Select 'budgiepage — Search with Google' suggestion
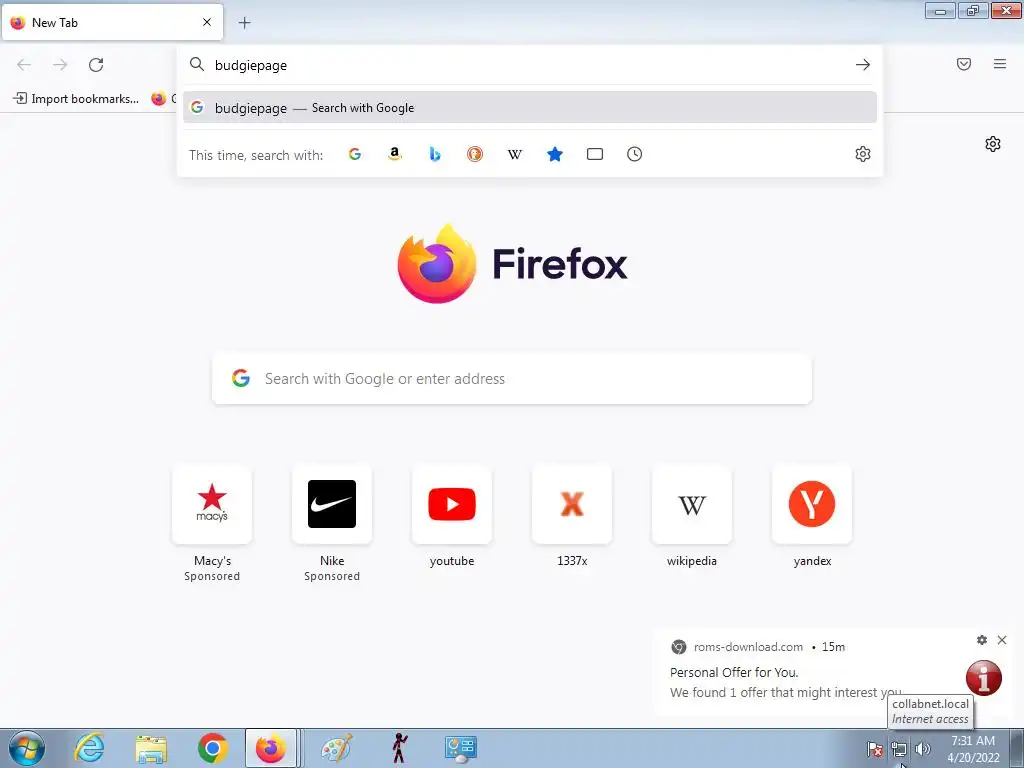 coord(530,108)
